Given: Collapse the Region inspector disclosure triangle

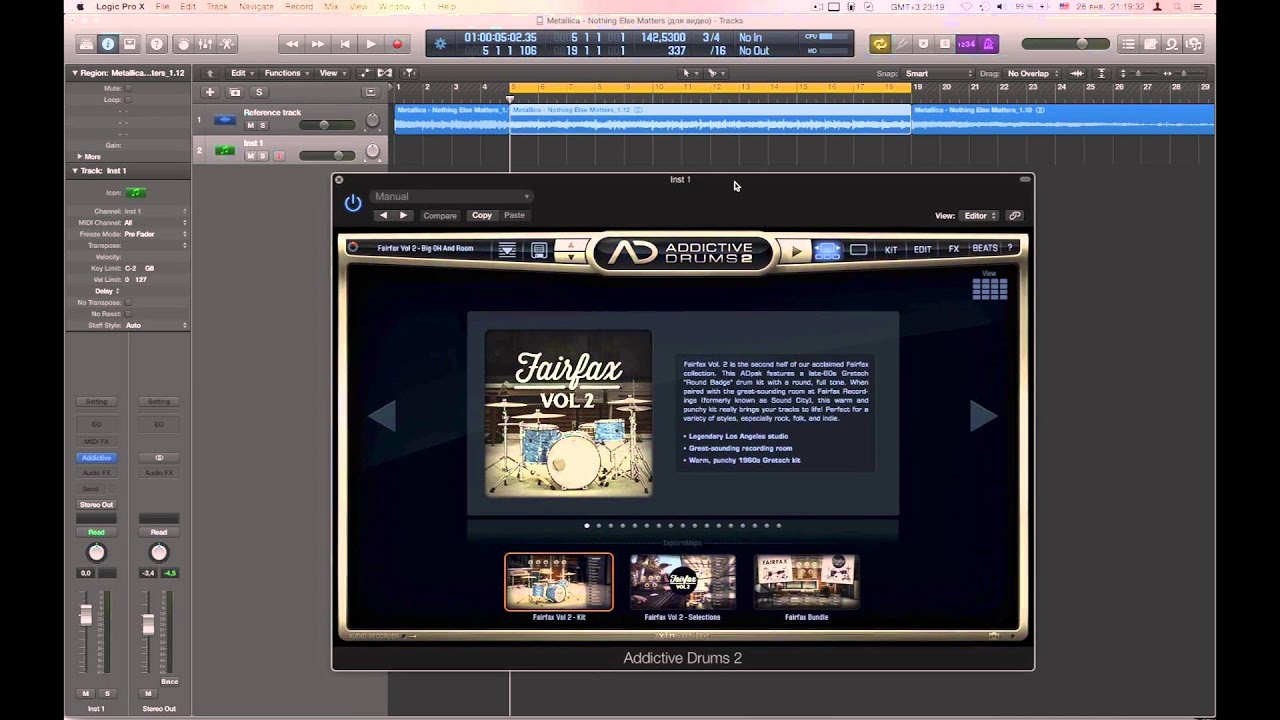Looking at the screenshot, I should click(x=74, y=73).
